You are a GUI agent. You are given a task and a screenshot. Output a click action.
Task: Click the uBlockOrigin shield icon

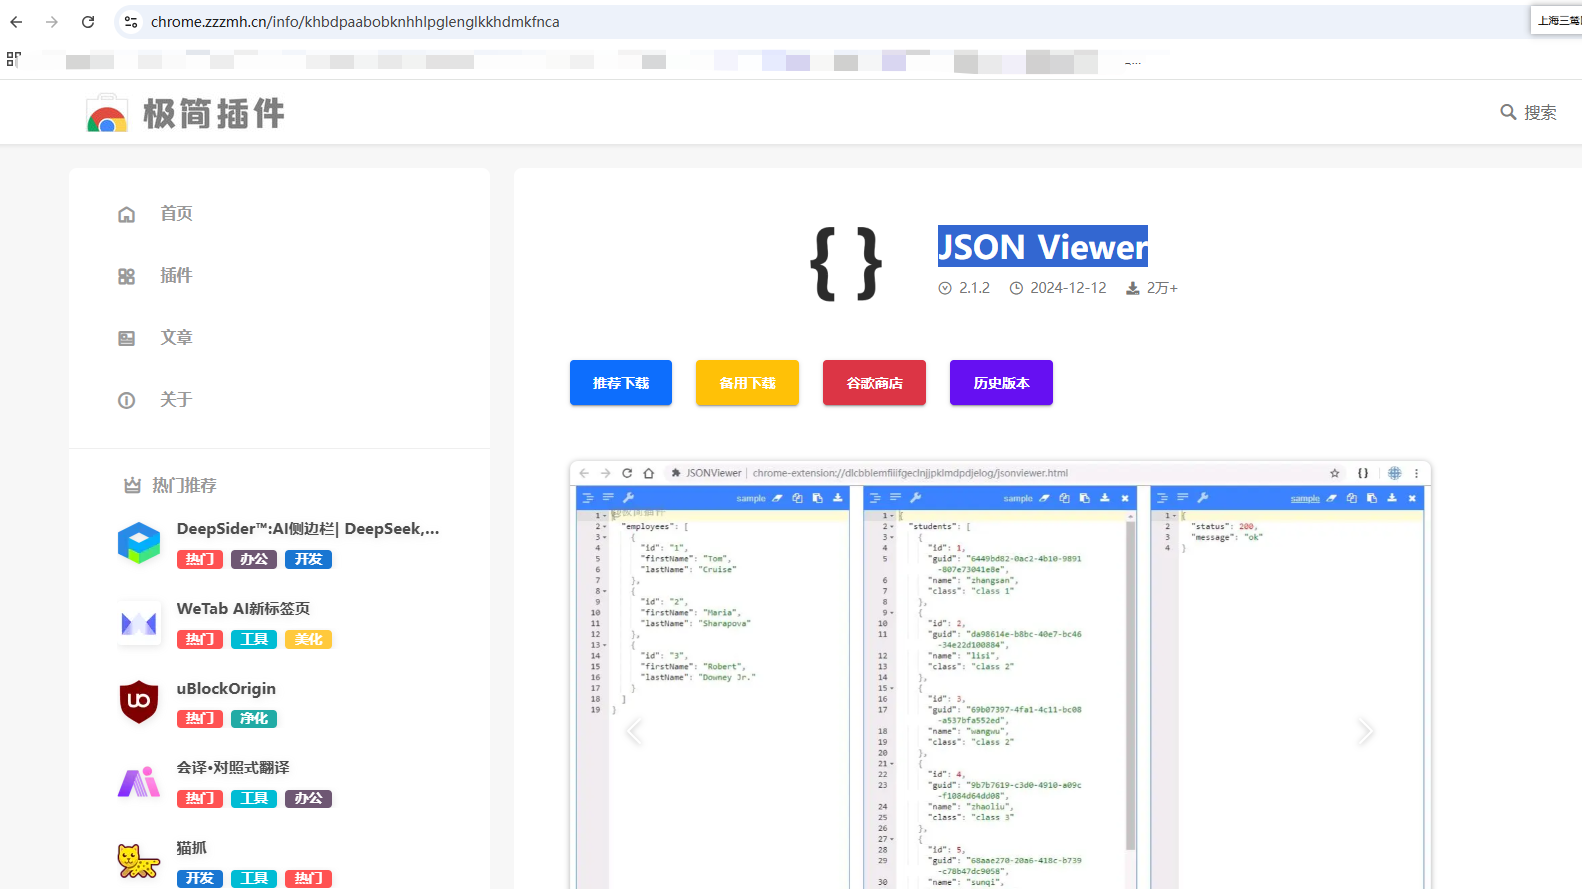pyautogui.click(x=139, y=702)
